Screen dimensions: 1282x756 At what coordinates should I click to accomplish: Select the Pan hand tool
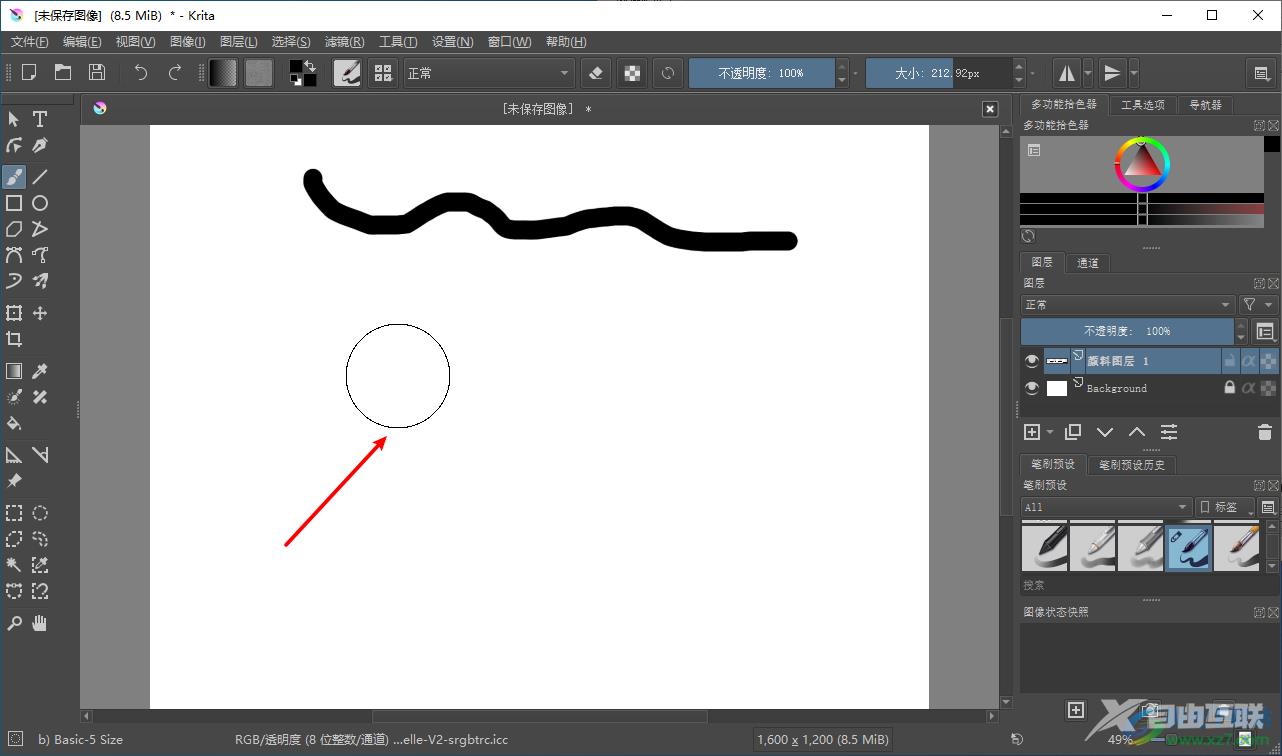(x=40, y=623)
